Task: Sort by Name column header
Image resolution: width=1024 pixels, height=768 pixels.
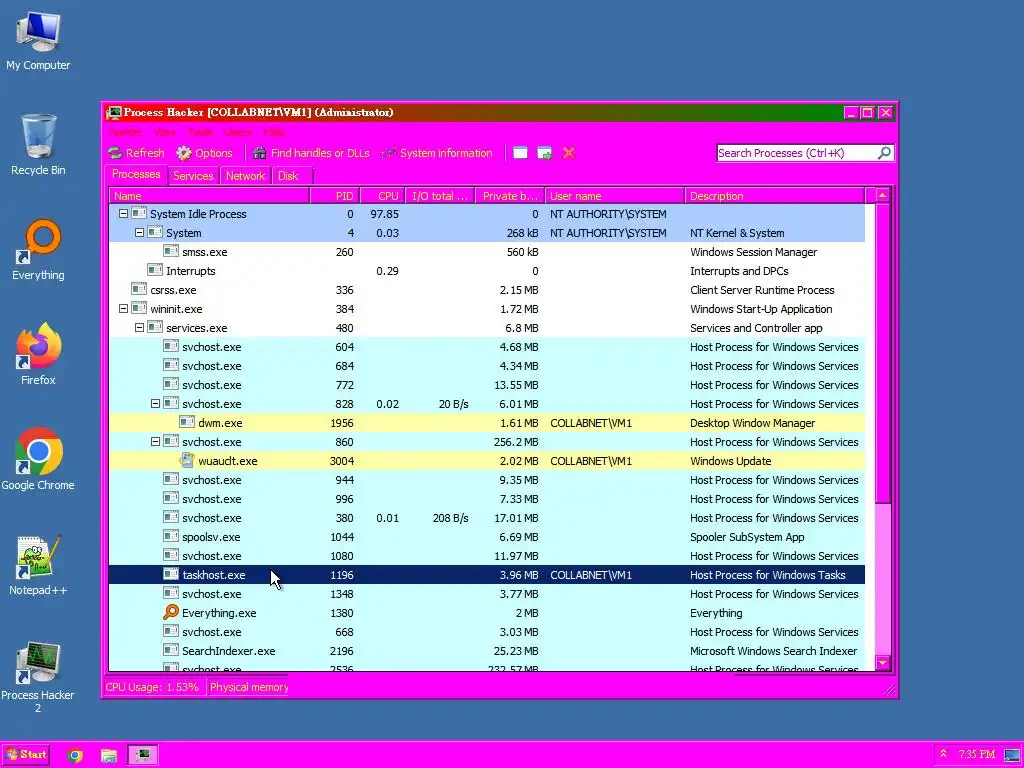Action: 208,195
